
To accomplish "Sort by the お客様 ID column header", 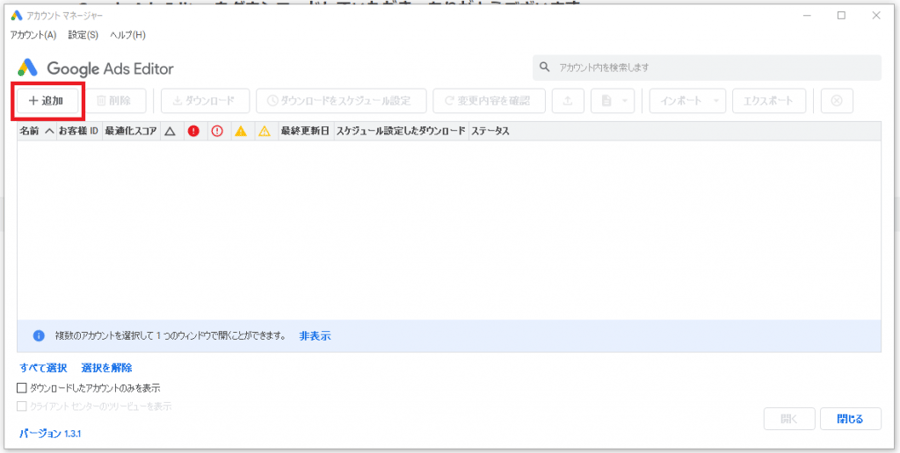I will point(79,131).
